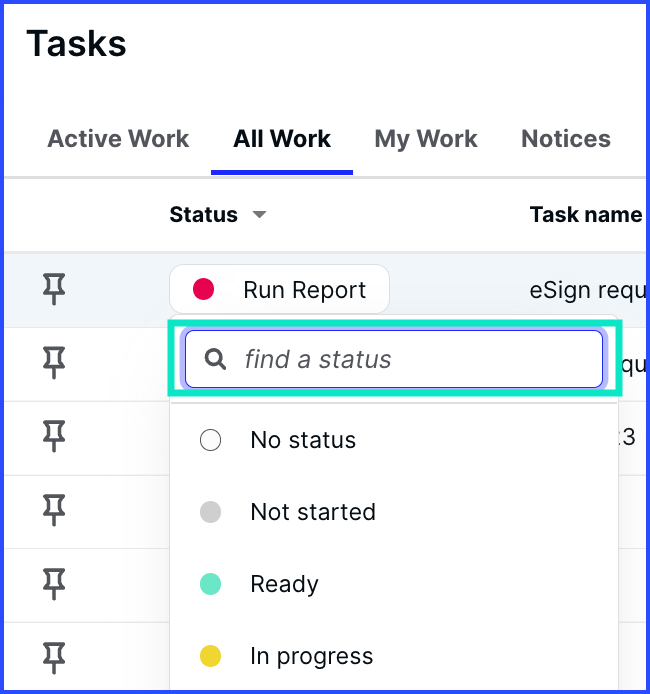Go to the Notices tab
This screenshot has height=694, width=650.
coord(566,139)
